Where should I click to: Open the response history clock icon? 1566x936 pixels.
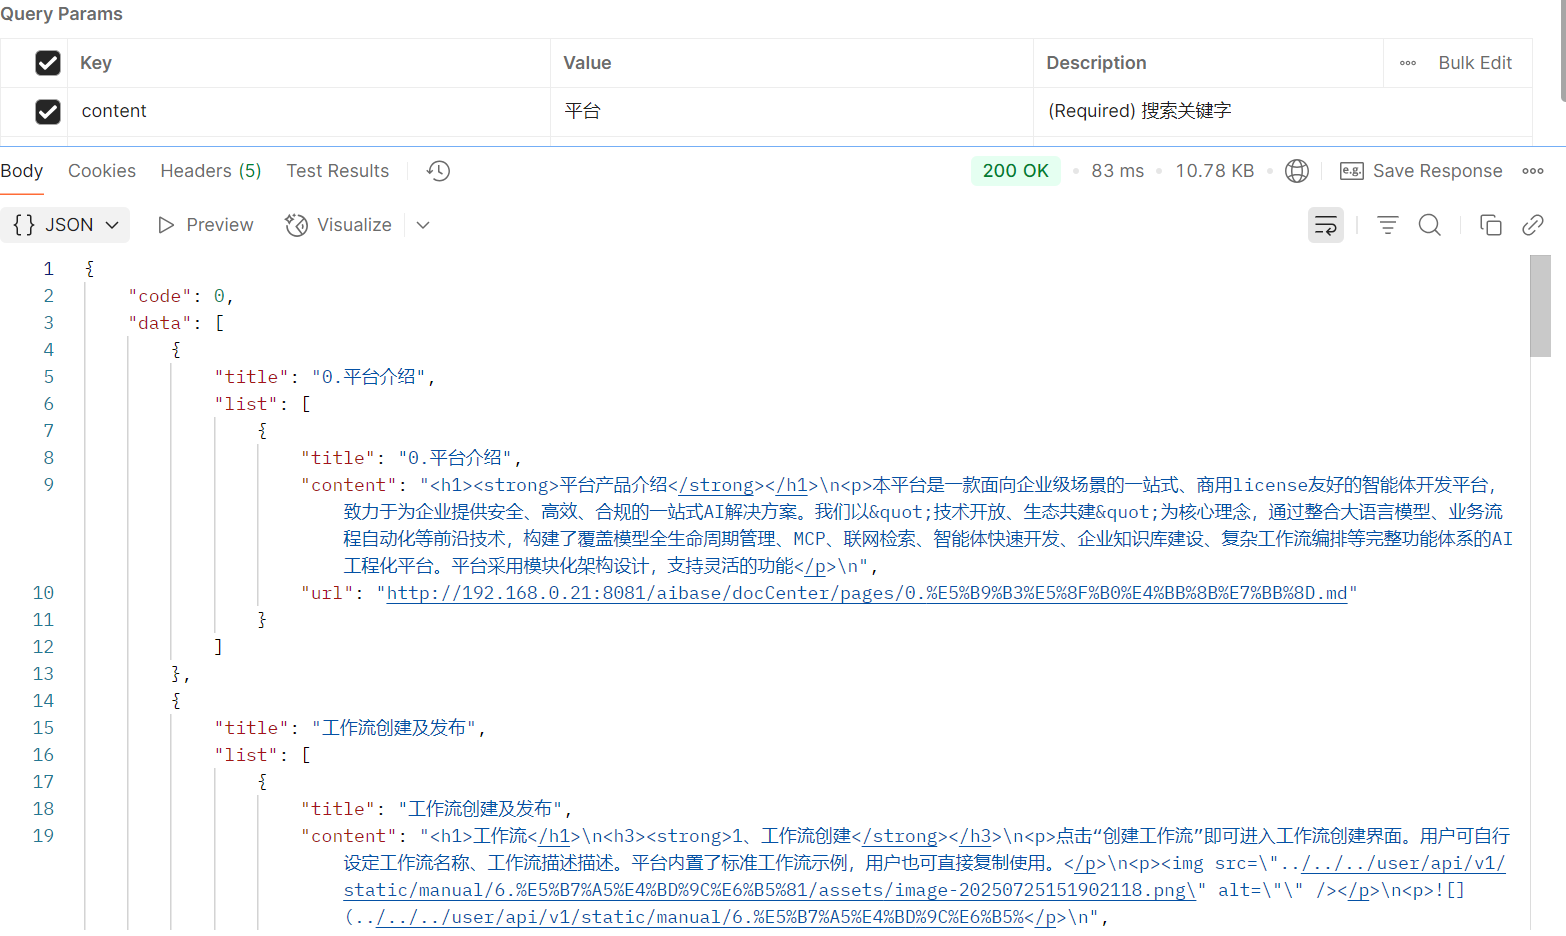438,171
